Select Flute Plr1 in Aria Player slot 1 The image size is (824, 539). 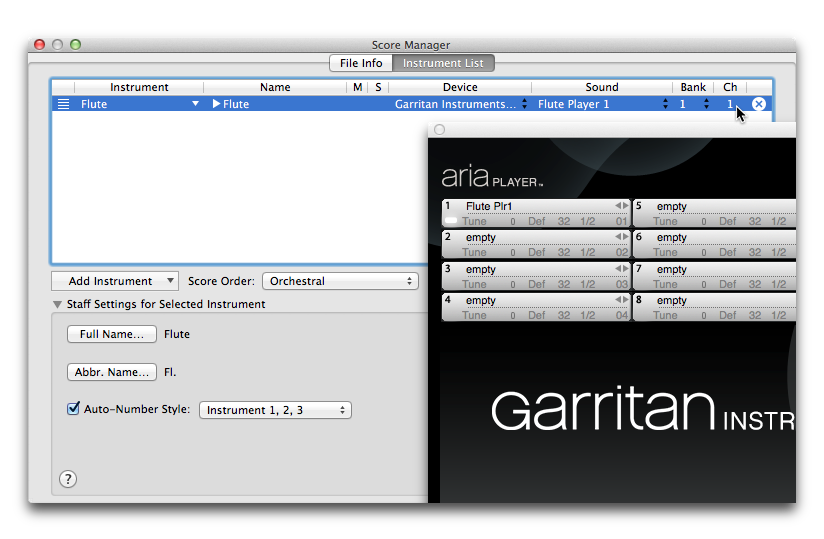[489, 206]
